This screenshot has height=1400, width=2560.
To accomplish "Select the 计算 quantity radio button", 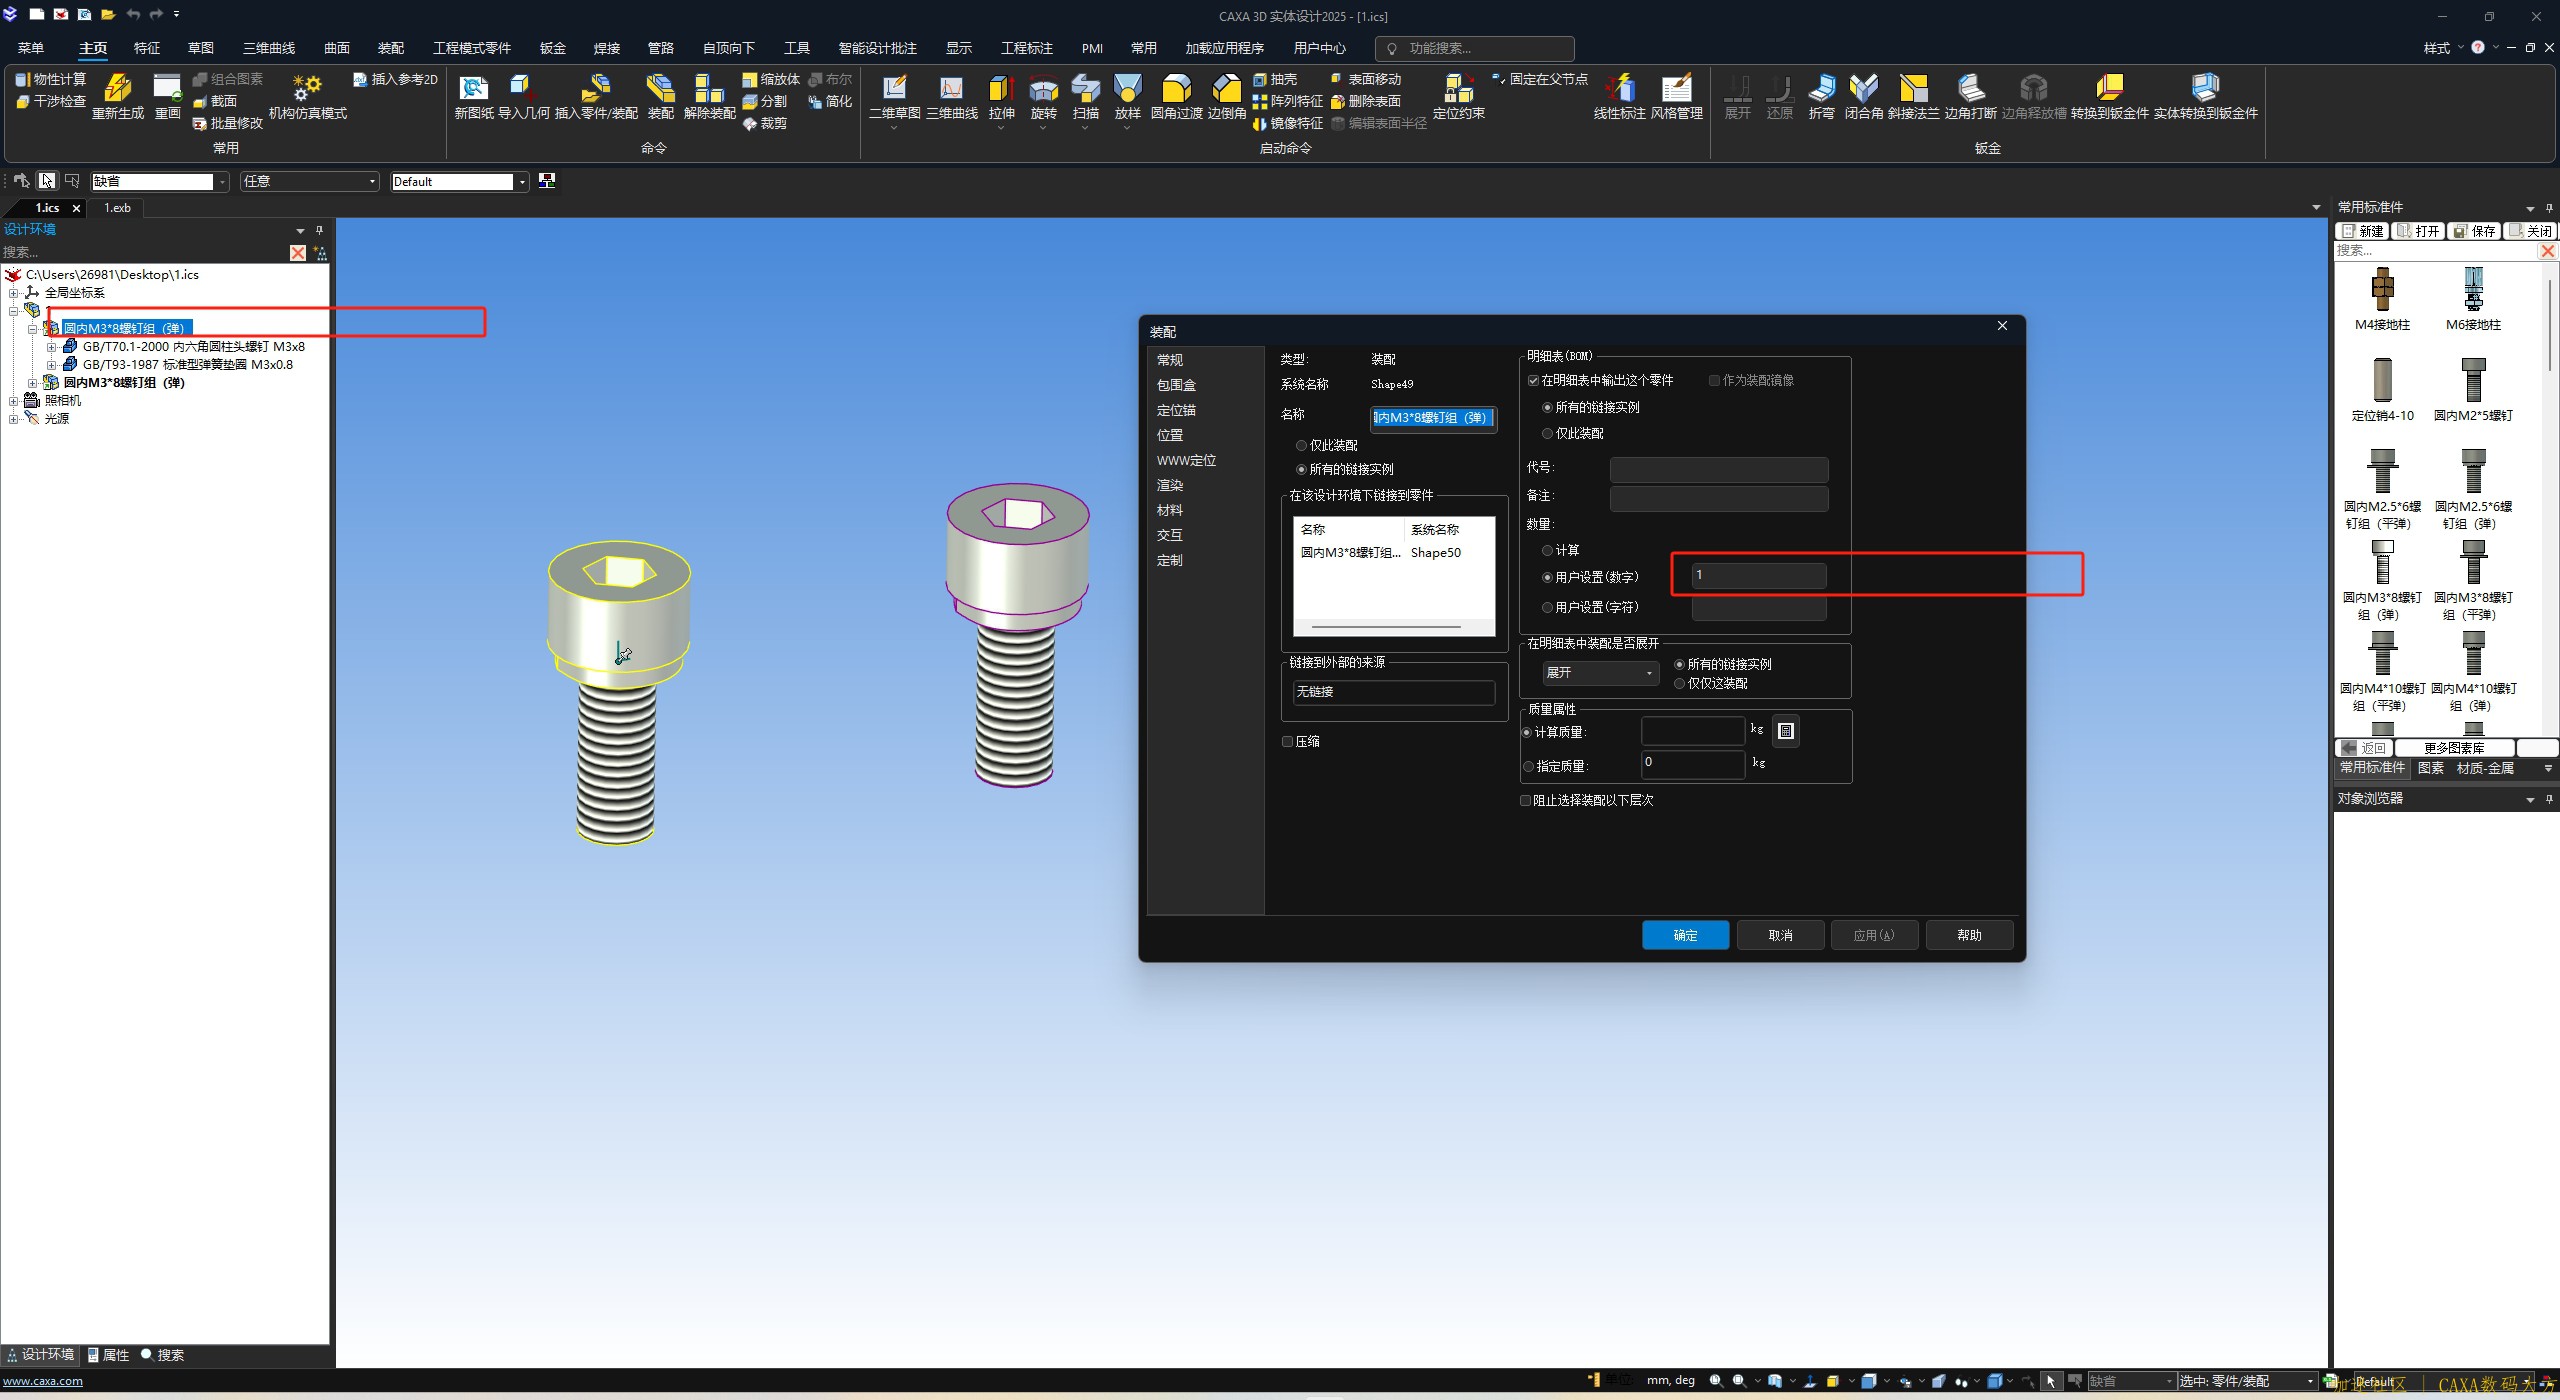I will 1547,550.
